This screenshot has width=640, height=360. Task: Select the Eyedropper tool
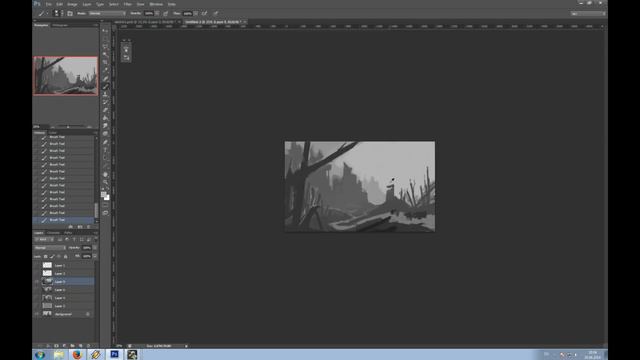[x=105, y=70]
